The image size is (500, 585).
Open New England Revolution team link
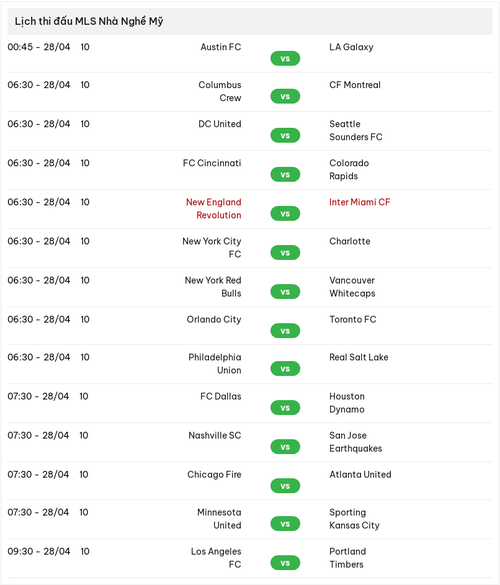[x=213, y=209]
